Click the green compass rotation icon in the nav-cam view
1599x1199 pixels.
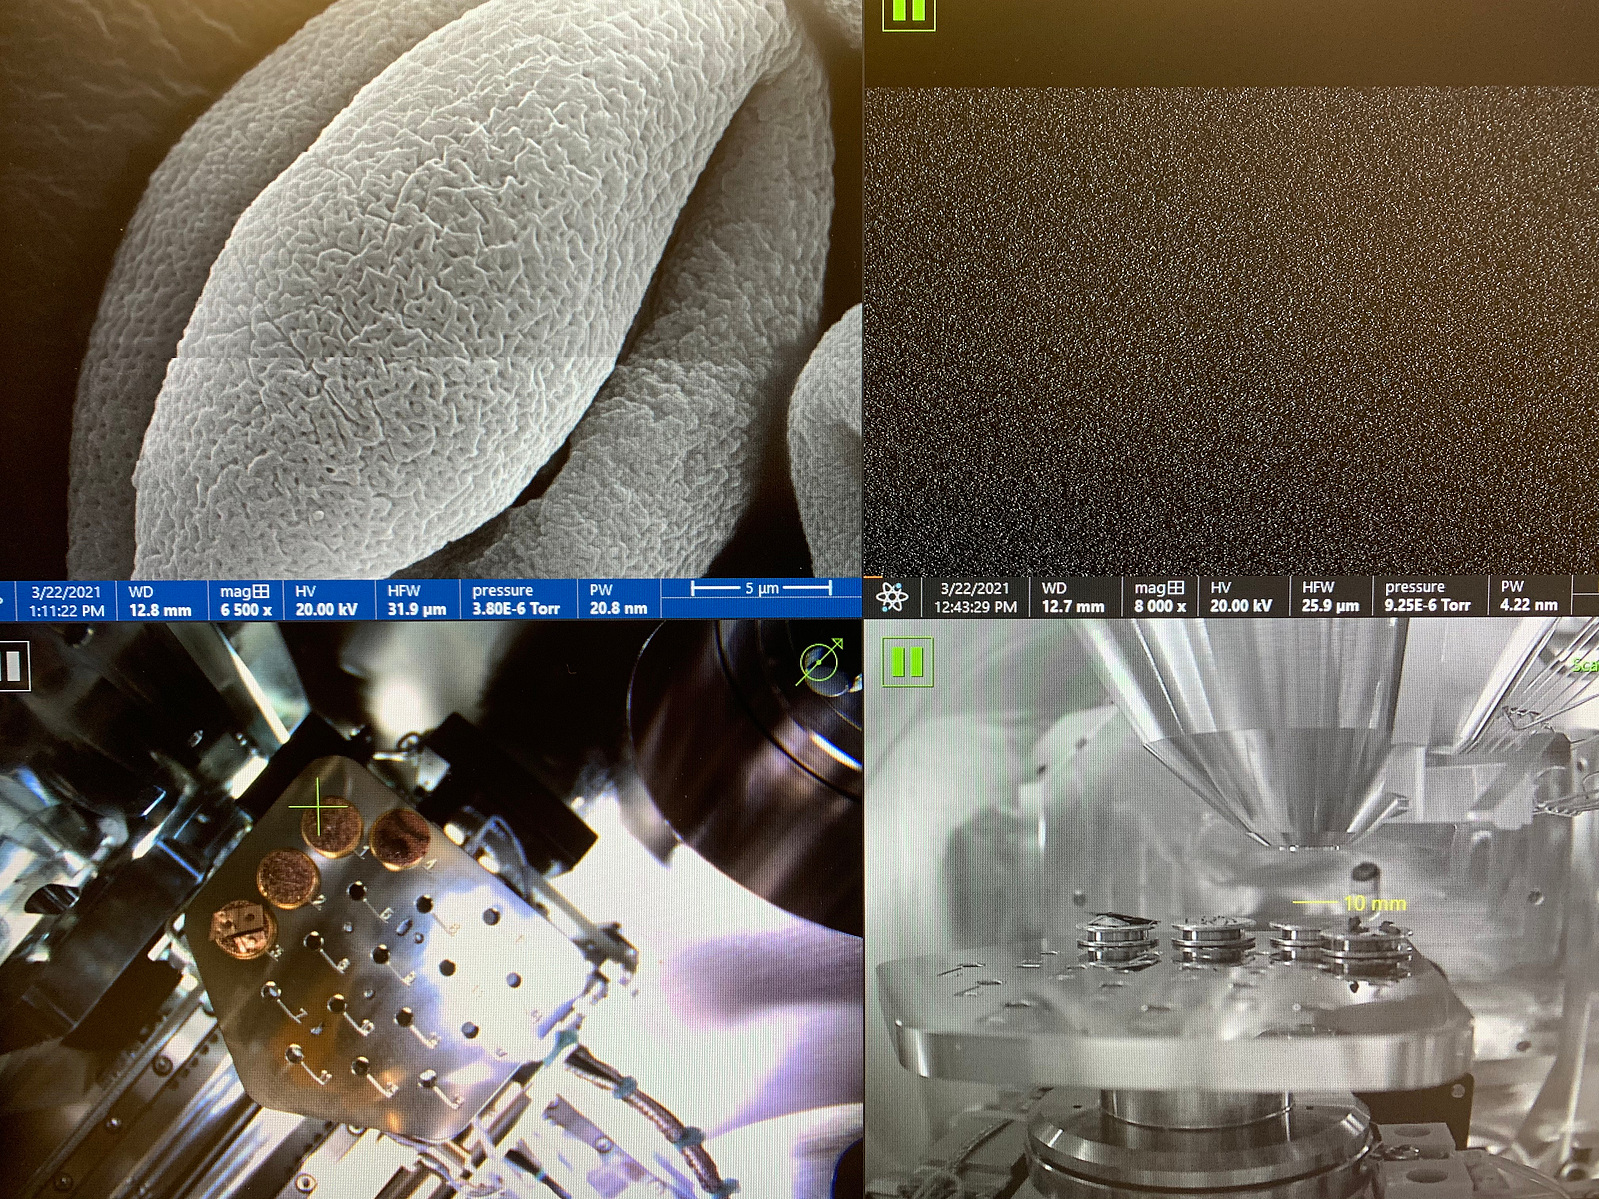822,663
